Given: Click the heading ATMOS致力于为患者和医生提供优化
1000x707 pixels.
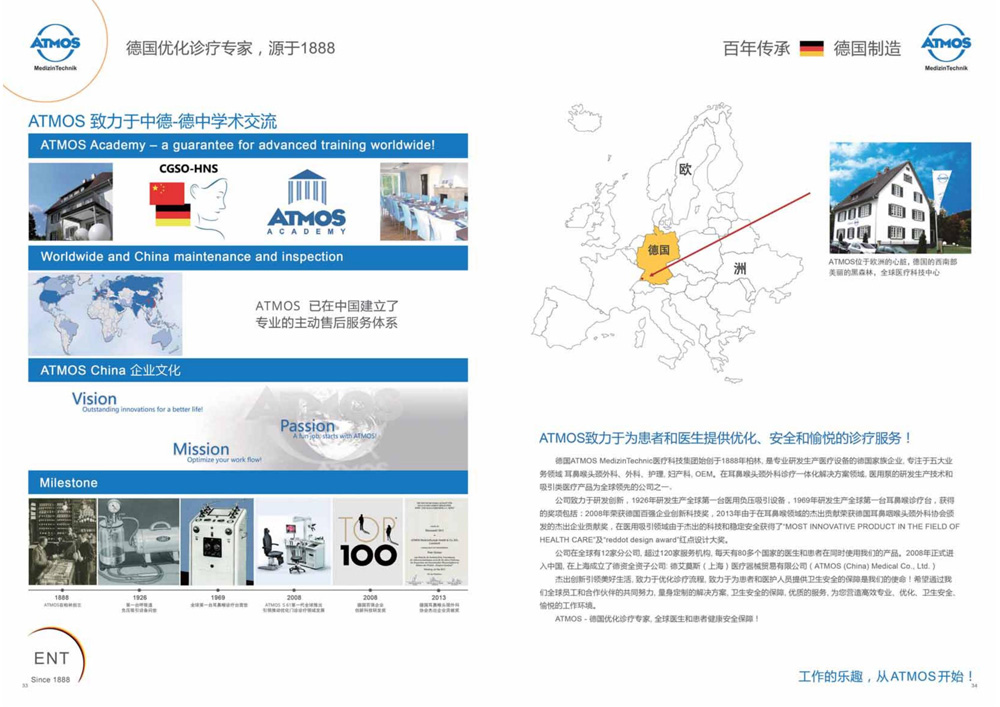Looking at the screenshot, I should [725, 438].
